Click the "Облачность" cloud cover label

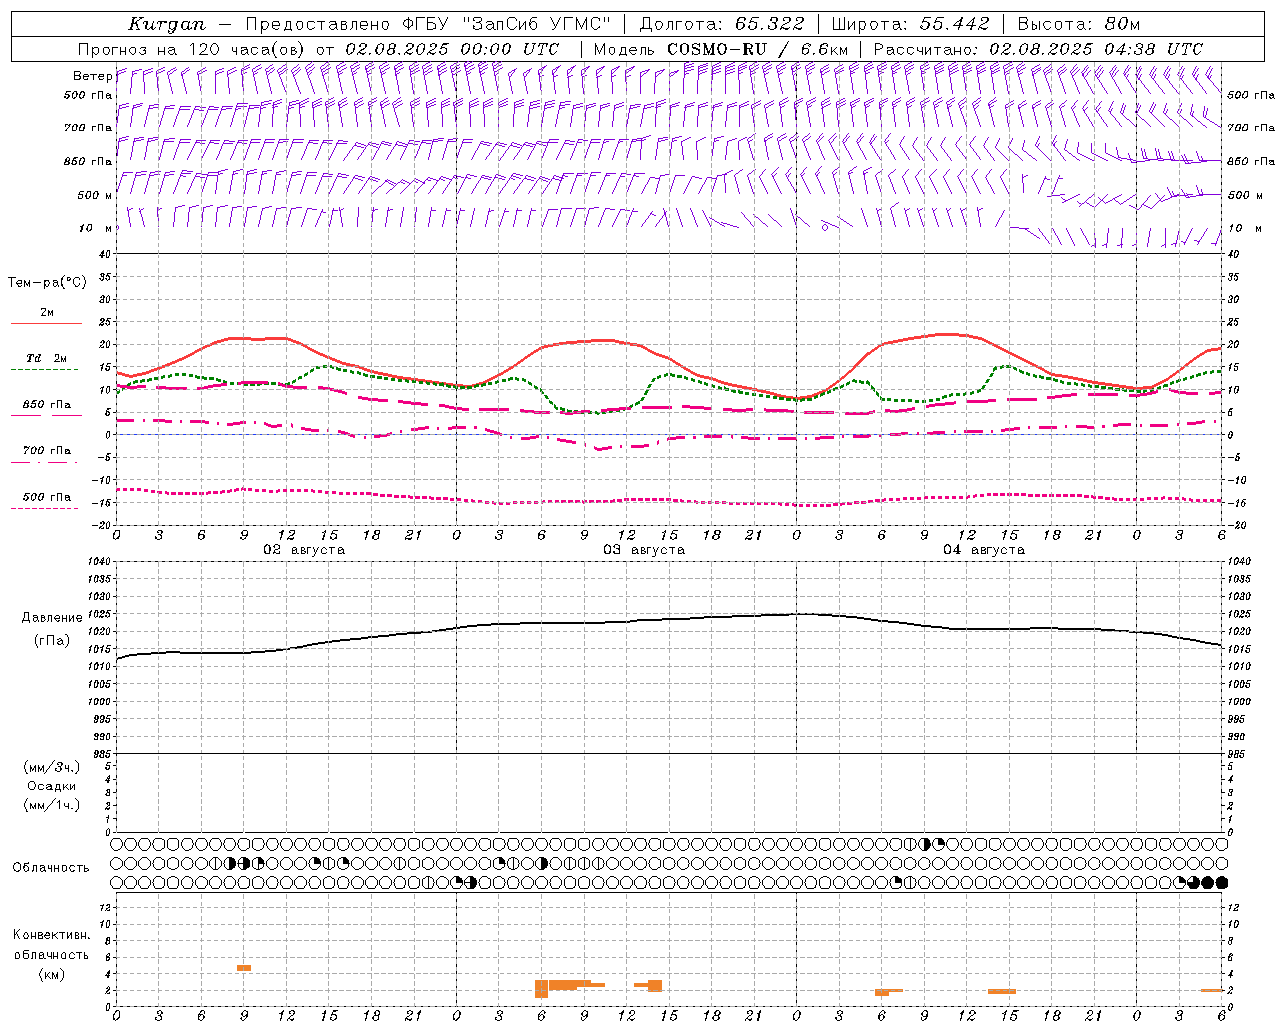(x=51, y=867)
